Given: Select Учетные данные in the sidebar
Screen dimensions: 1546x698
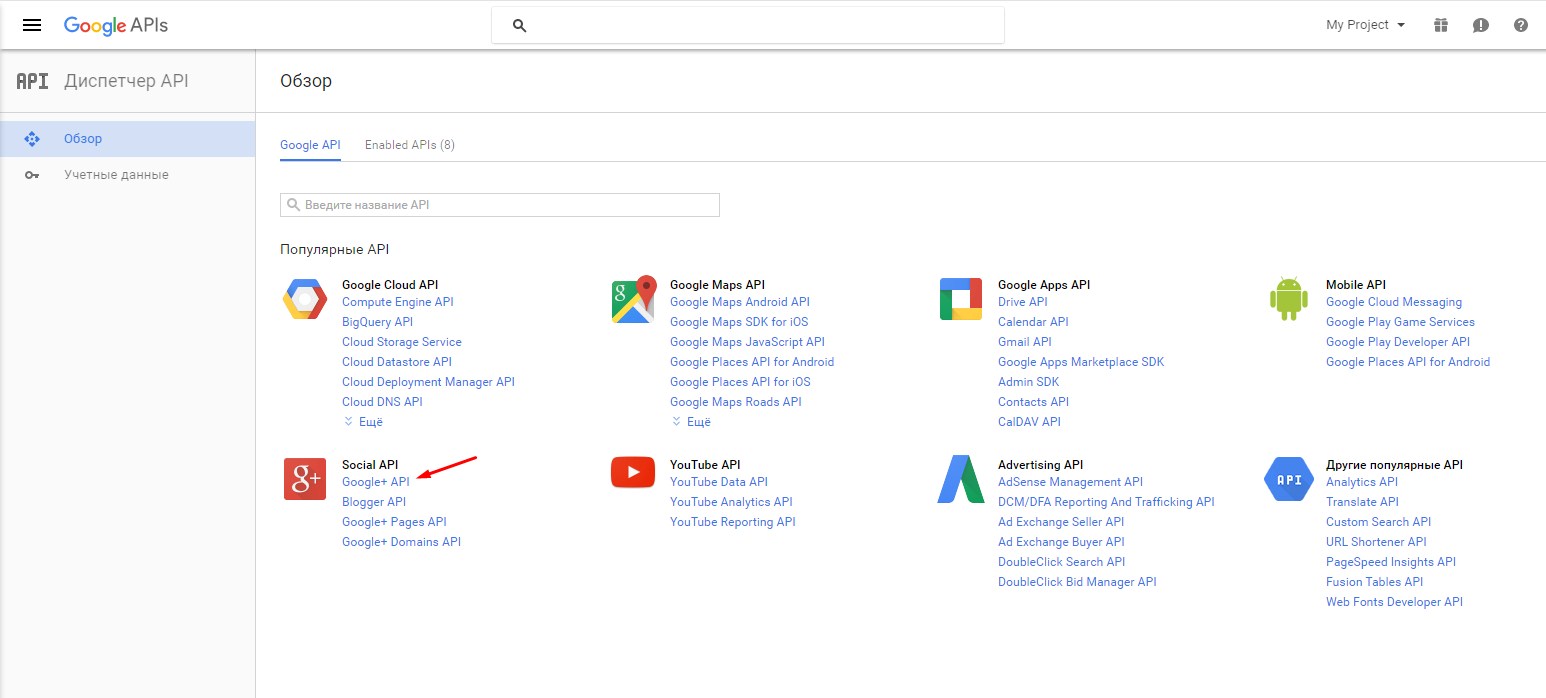Looking at the screenshot, I should tap(128, 175).
